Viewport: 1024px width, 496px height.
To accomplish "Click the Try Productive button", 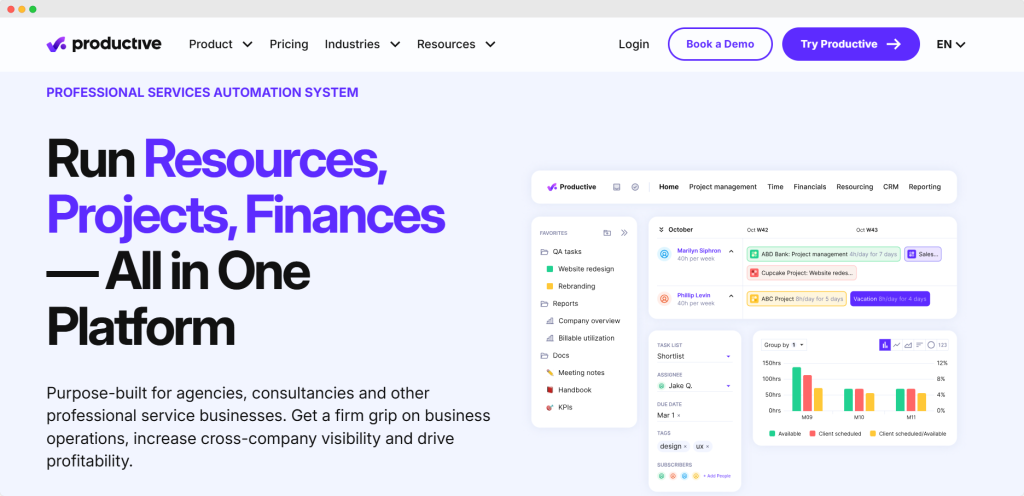I will pyautogui.click(x=850, y=44).
